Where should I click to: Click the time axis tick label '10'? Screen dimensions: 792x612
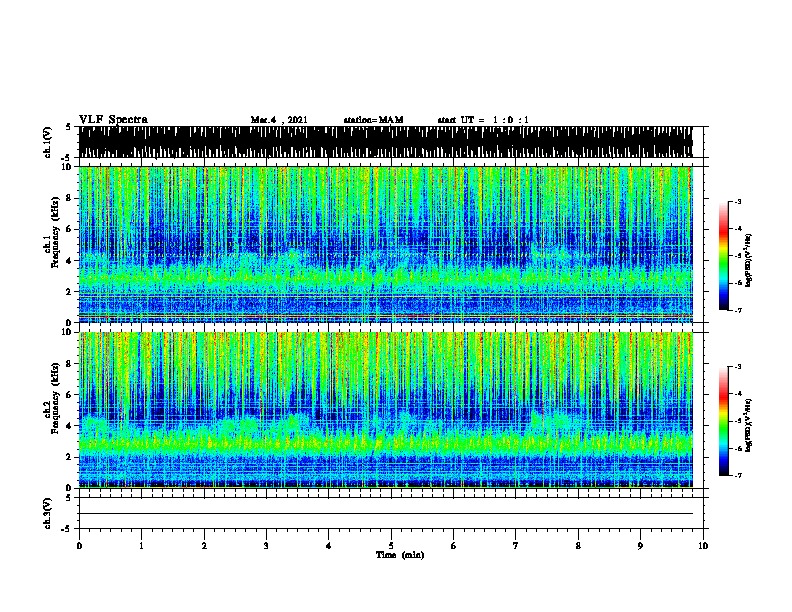tap(703, 546)
